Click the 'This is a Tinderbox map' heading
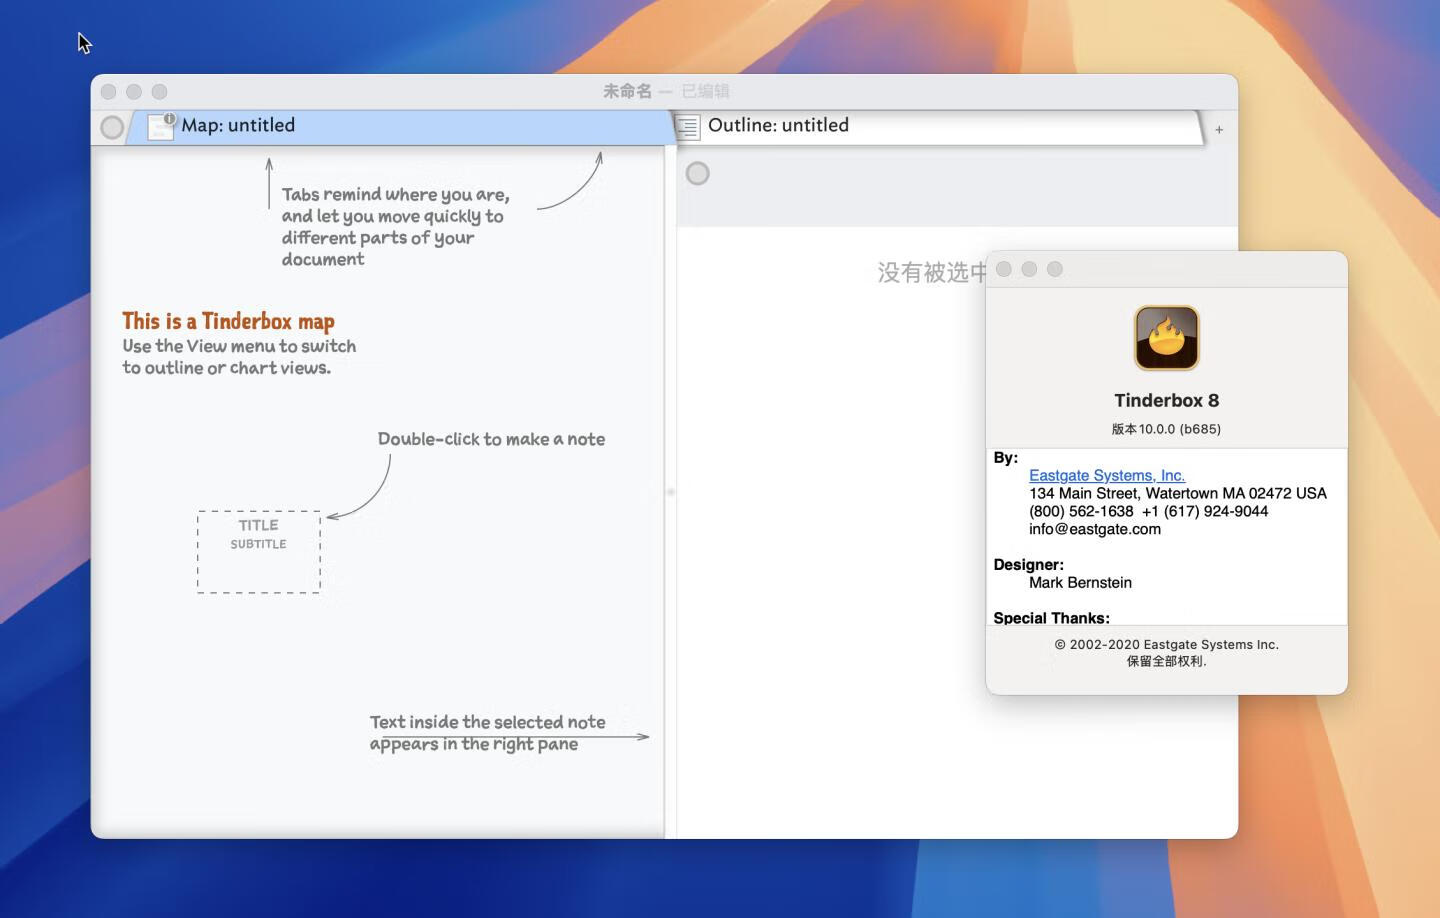 (228, 321)
